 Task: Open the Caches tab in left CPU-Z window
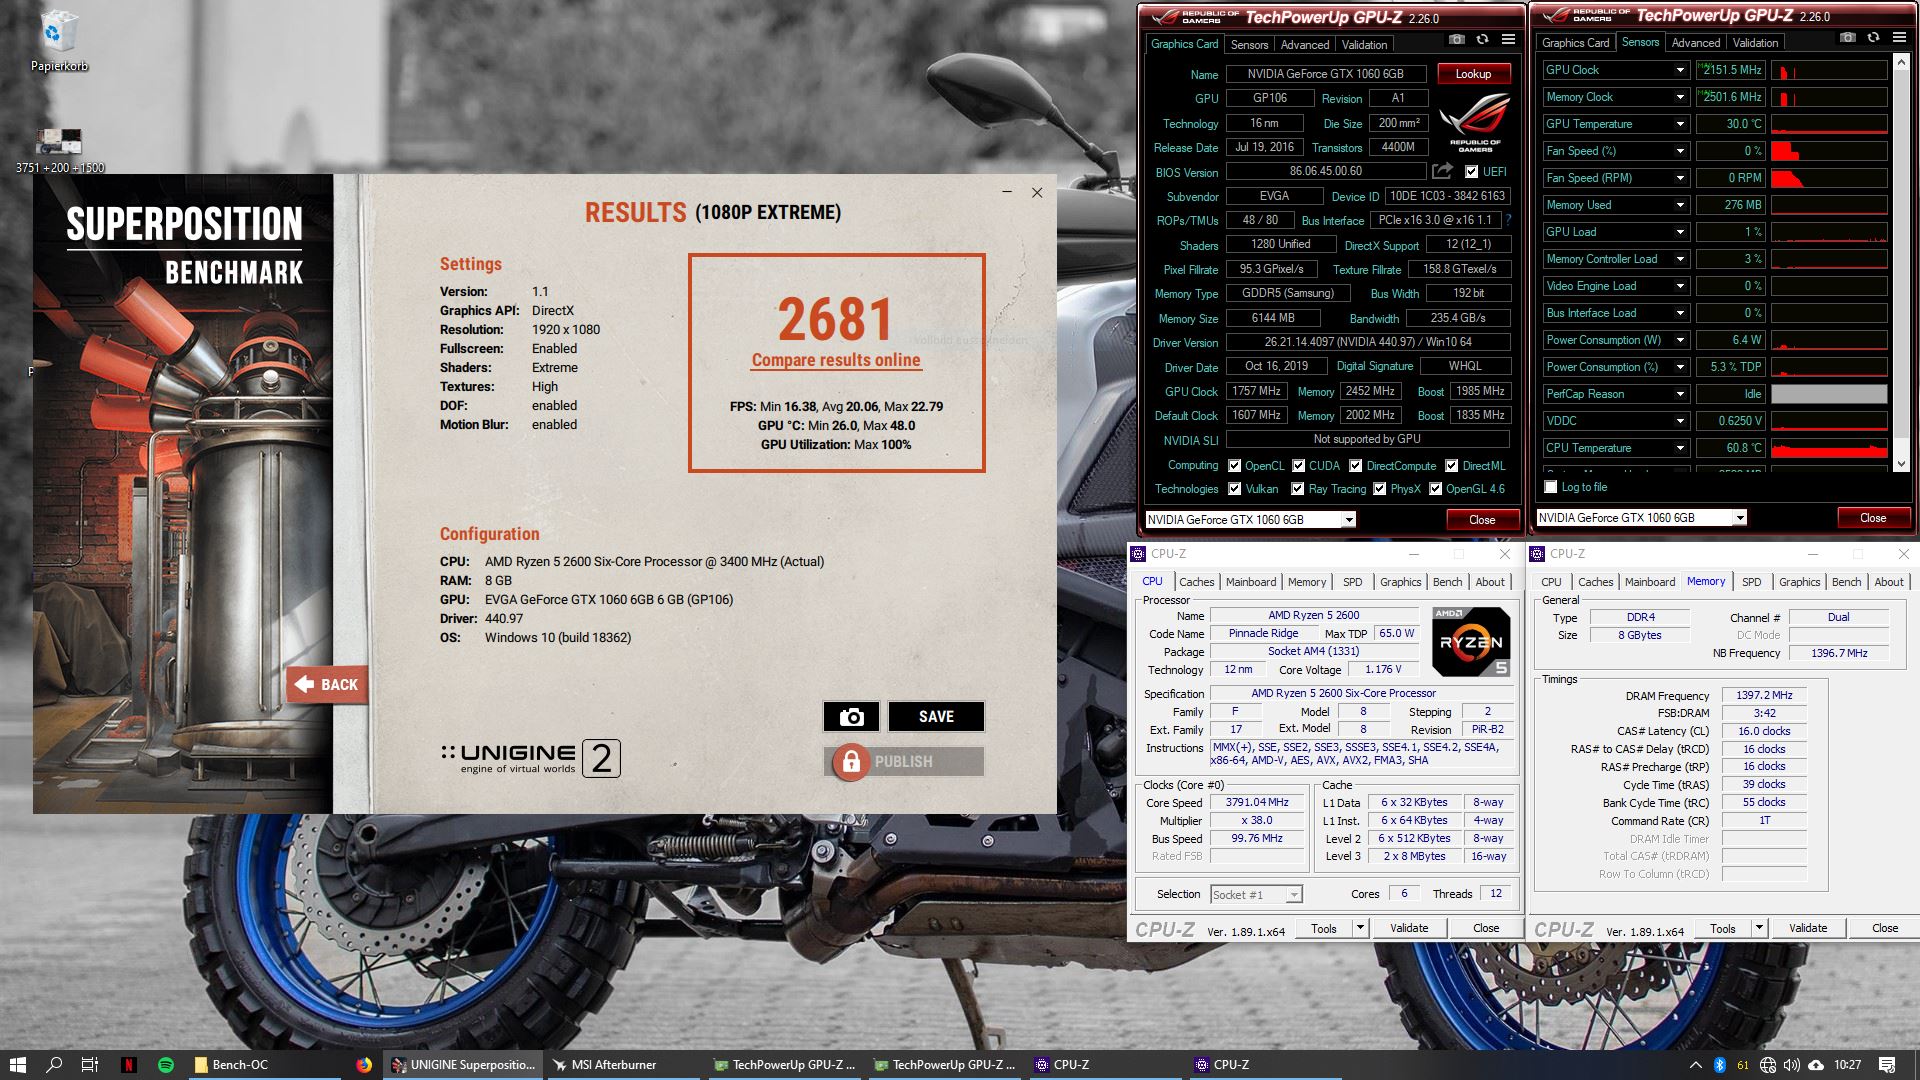1196,582
